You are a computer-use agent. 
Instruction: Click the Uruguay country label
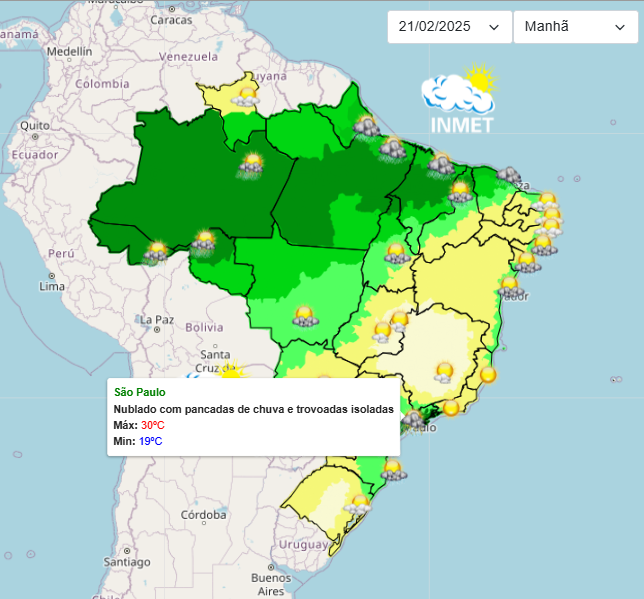[303, 545]
